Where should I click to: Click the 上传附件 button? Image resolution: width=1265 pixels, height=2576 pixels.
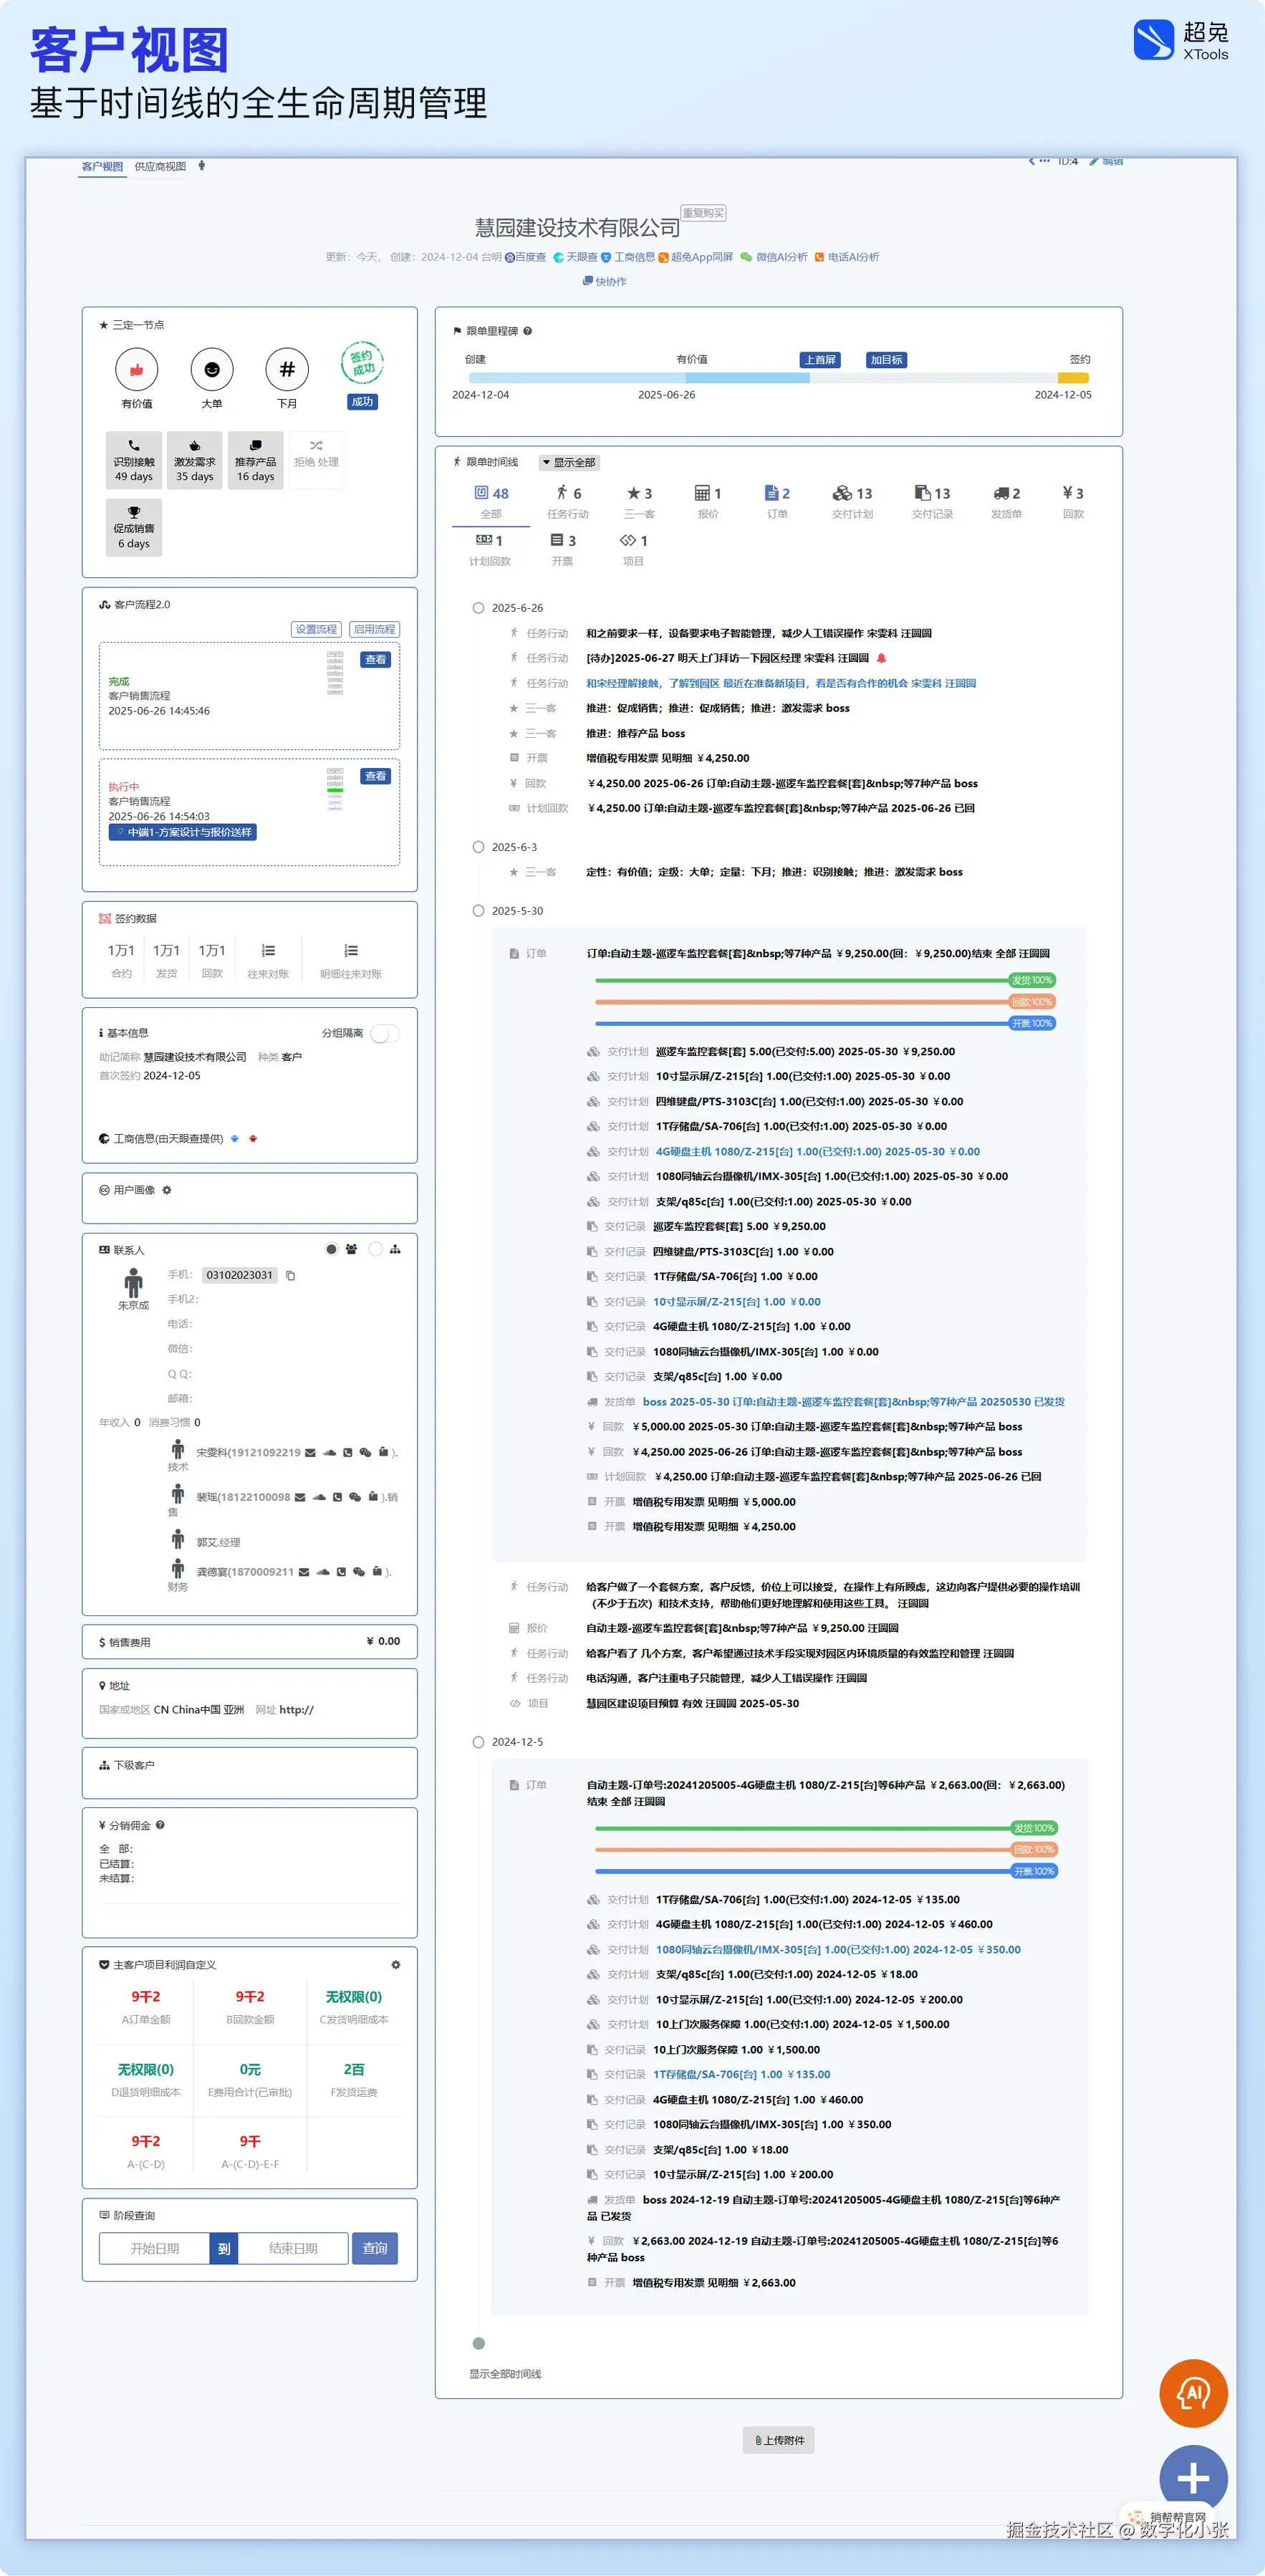779,2440
